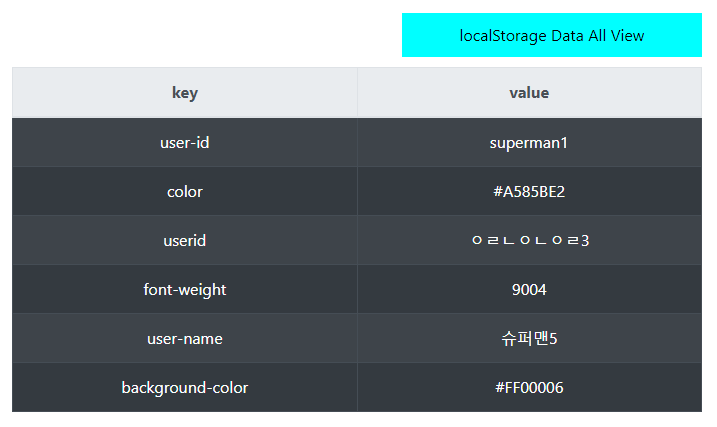
Task: Click the #FF00006 value cell
Action: [530, 388]
